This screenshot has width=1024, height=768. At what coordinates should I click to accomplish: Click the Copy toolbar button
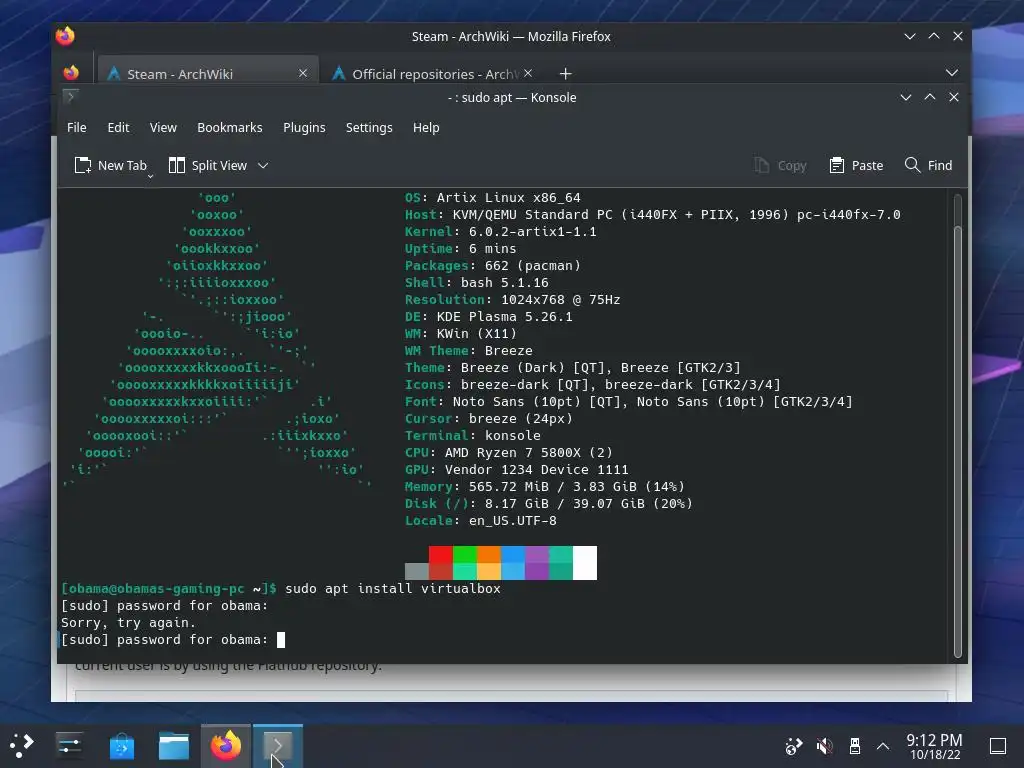(x=780, y=165)
